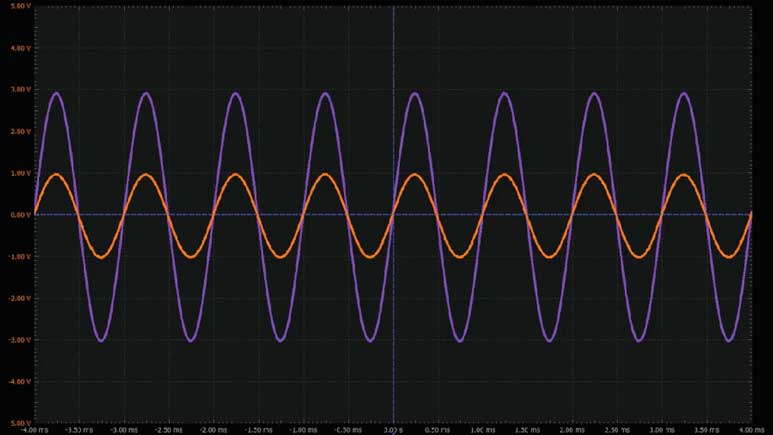Click the -4.00 ms time axis label
773x435 pixels.
coord(35,430)
